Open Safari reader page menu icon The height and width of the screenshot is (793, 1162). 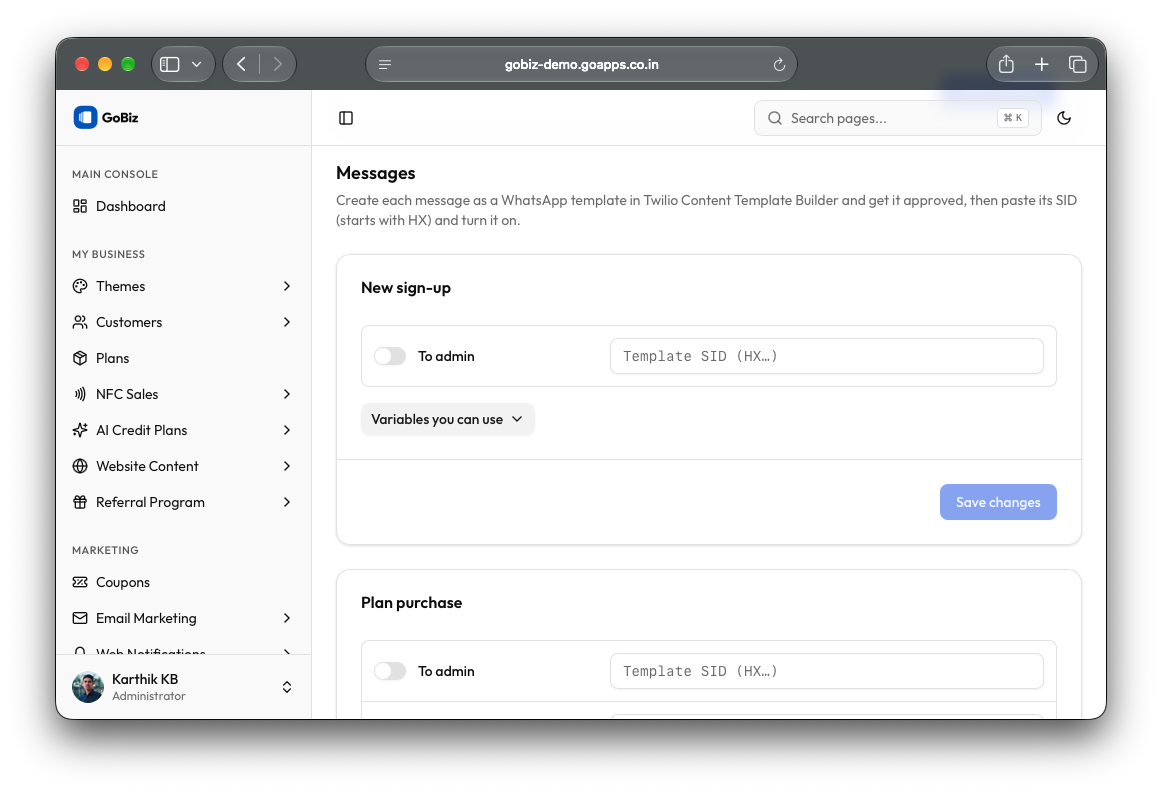click(385, 64)
